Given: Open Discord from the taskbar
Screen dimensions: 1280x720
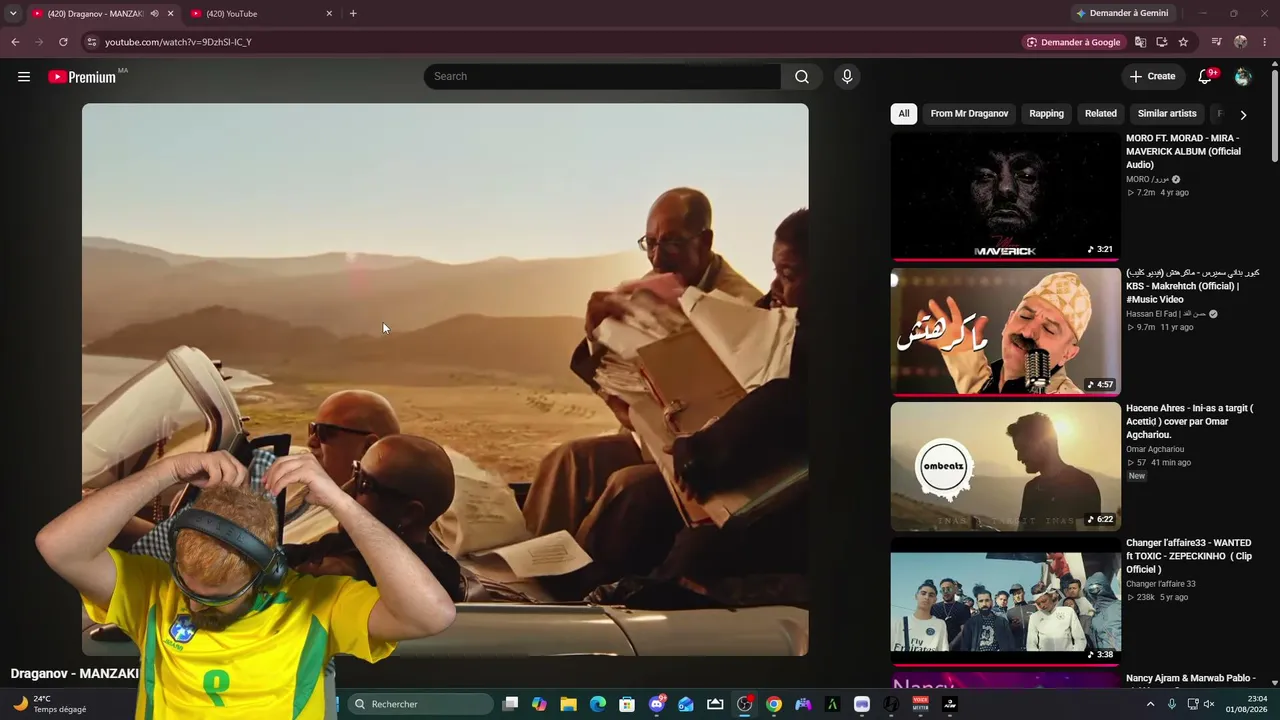Looking at the screenshot, I should click(657, 704).
